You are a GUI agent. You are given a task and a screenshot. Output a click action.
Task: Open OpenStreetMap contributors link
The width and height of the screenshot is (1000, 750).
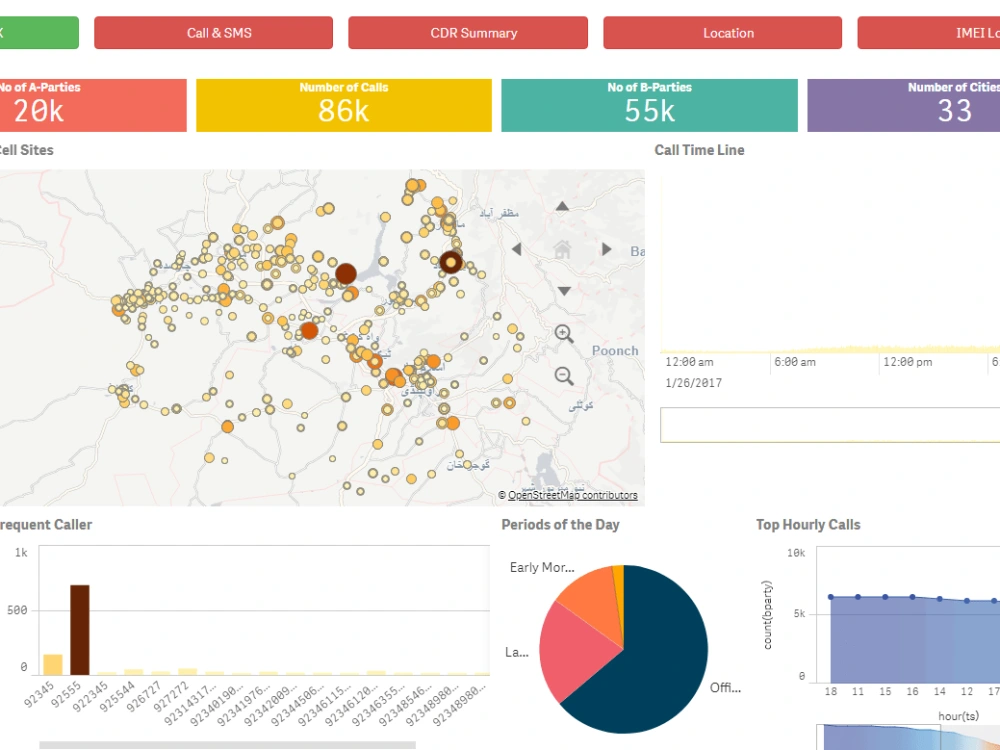pos(572,495)
